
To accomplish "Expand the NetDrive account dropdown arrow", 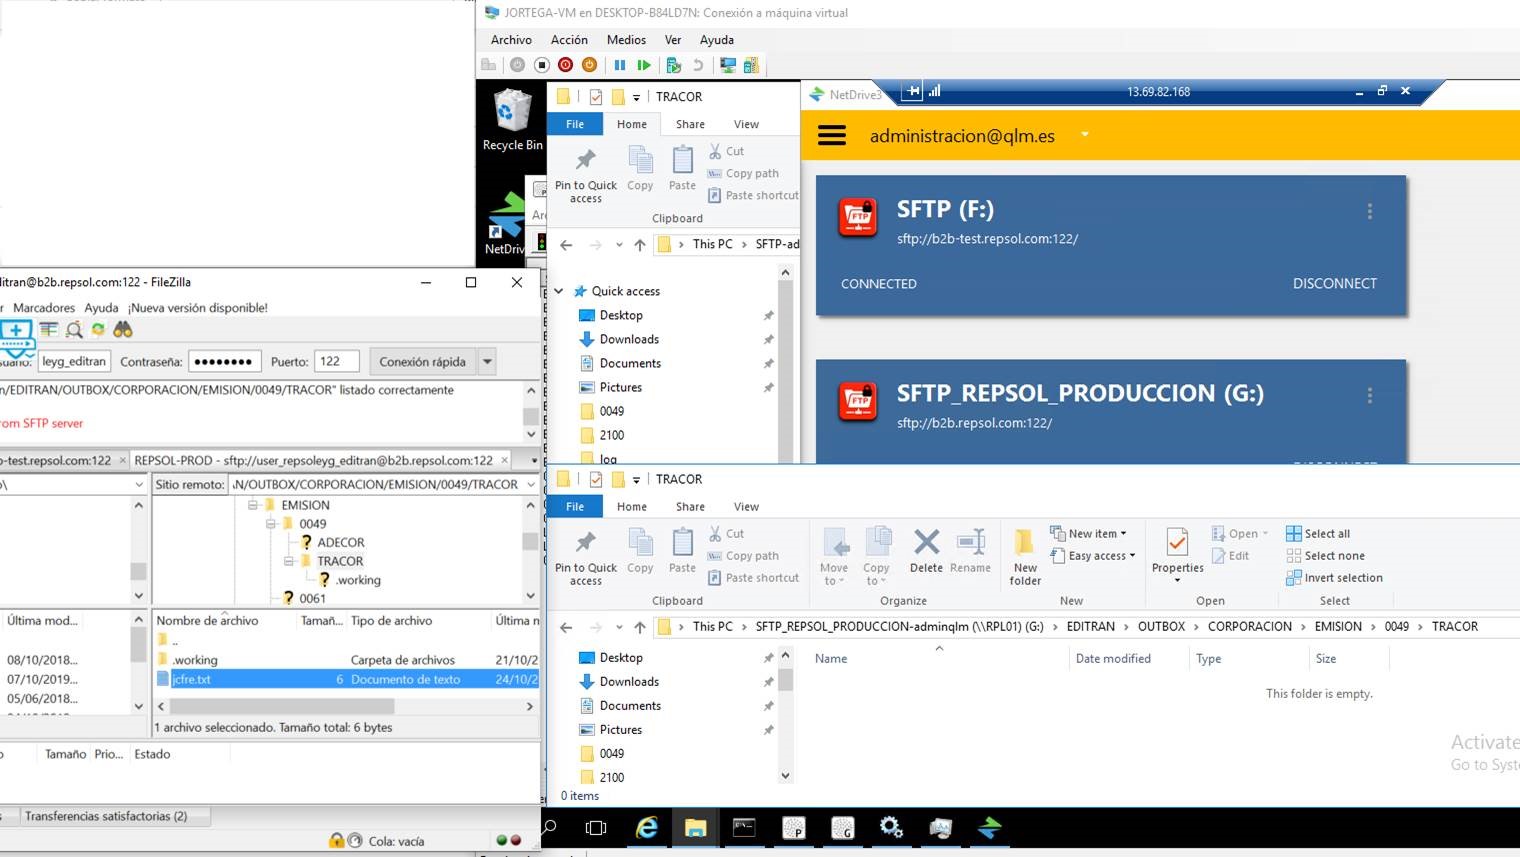I will click(1085, 134).
